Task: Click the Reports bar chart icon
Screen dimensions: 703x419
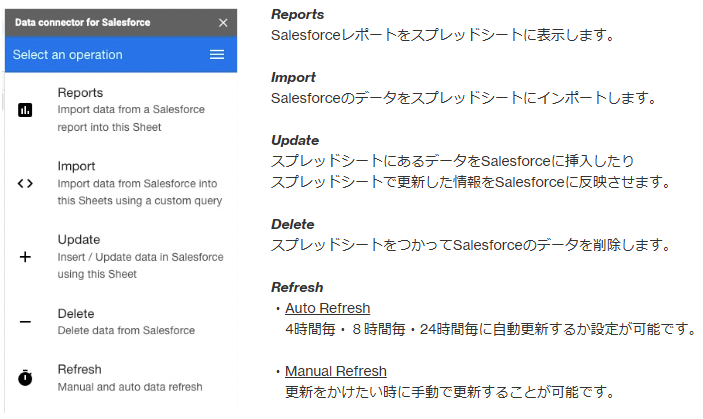Action: tap(25, 110)
